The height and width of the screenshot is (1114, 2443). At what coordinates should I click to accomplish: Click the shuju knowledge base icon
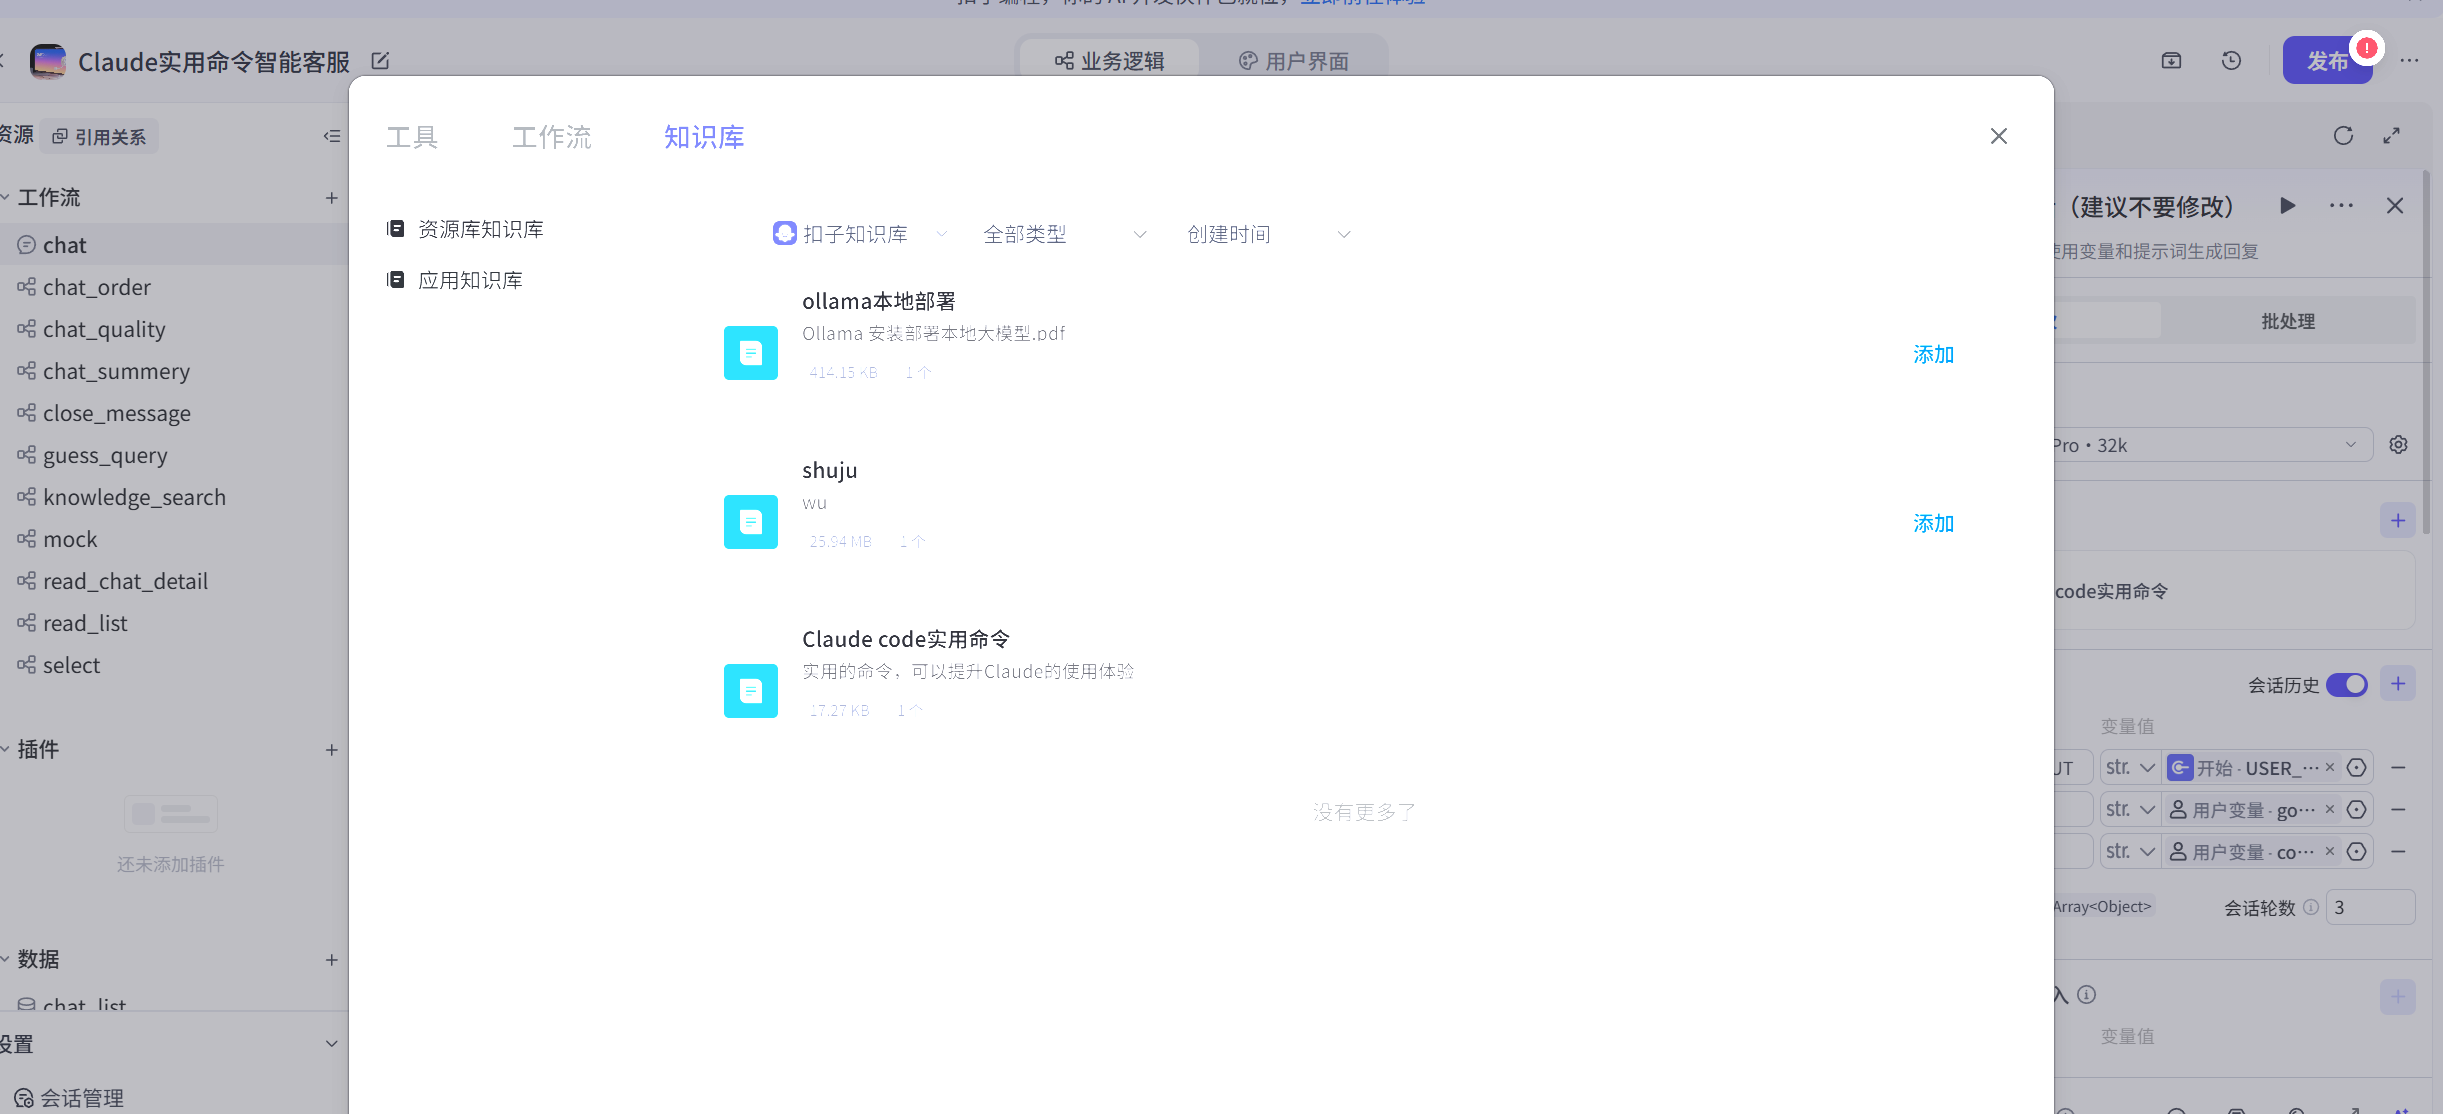[x=751, y=522]
